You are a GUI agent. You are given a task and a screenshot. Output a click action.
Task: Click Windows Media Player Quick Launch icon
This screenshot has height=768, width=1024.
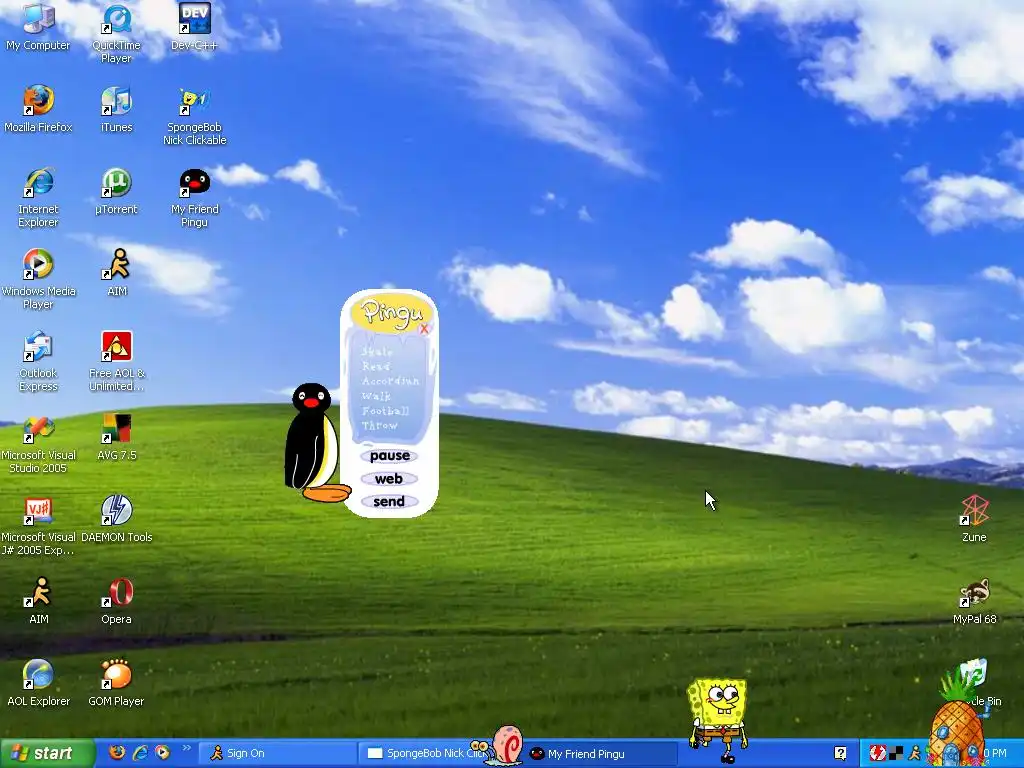tap(162, 752)
